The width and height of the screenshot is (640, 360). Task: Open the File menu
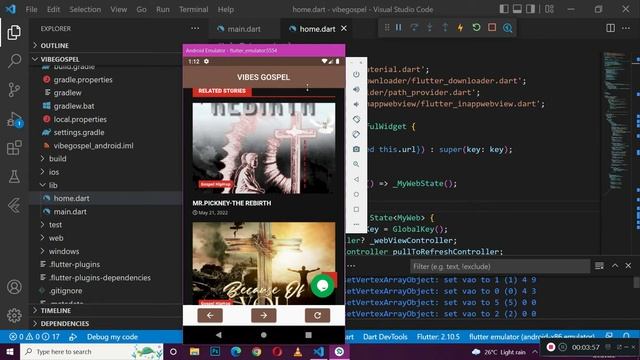[31, 9]
